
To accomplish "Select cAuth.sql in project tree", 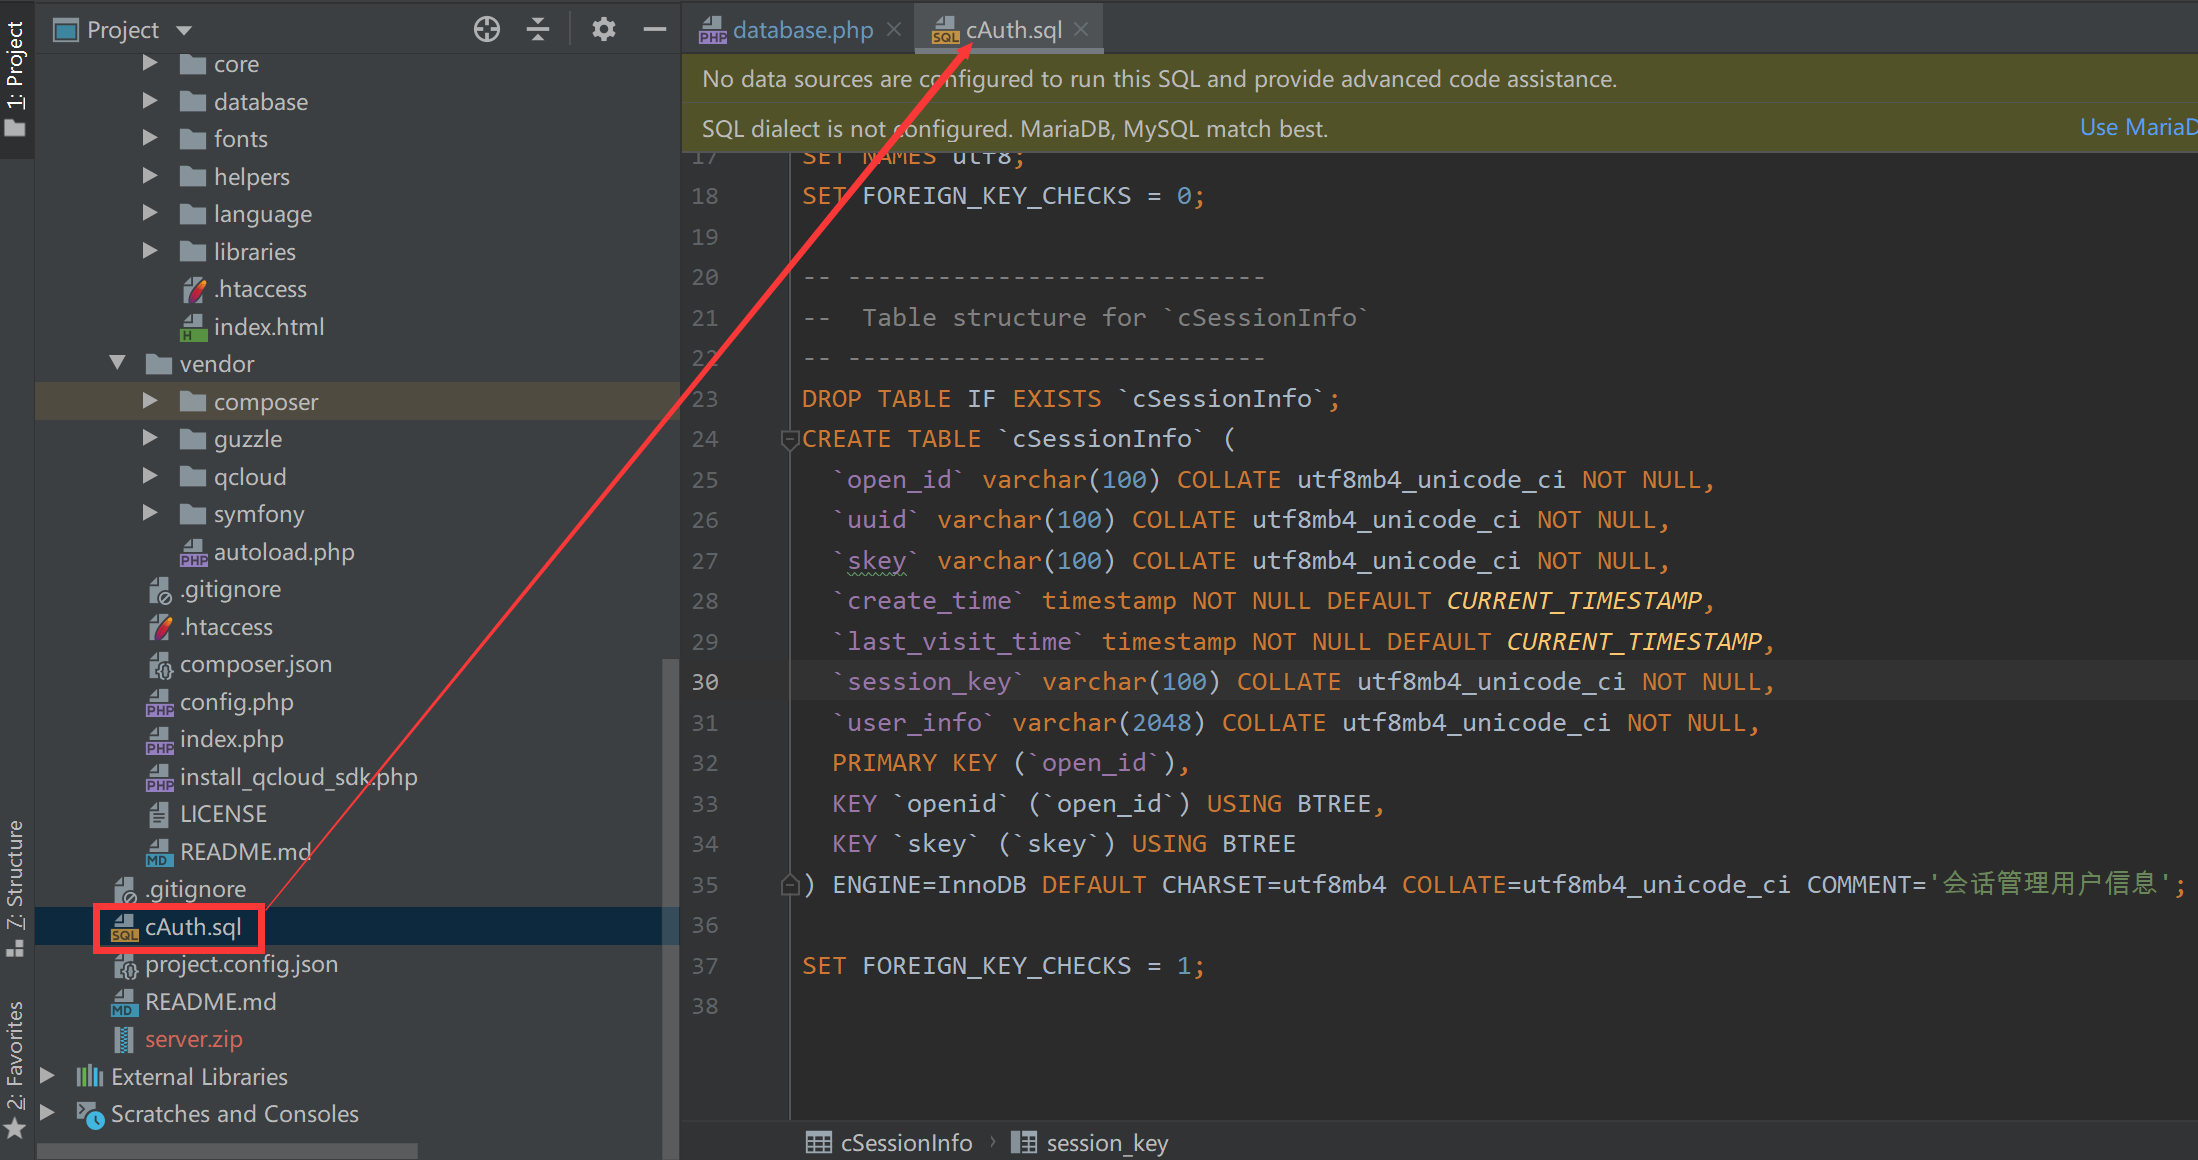I will [178, 927].
